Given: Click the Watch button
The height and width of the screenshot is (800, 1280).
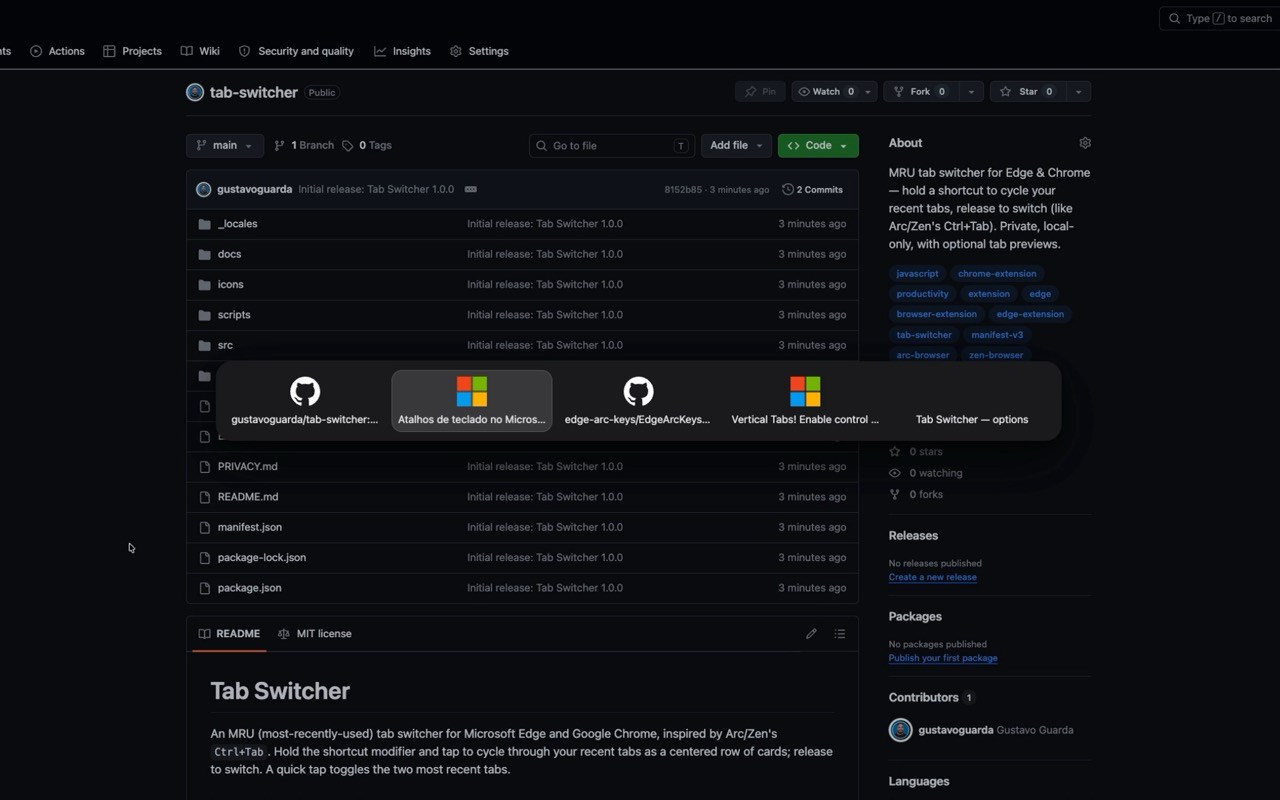Looking at the screenshot, I should point(826,92).
